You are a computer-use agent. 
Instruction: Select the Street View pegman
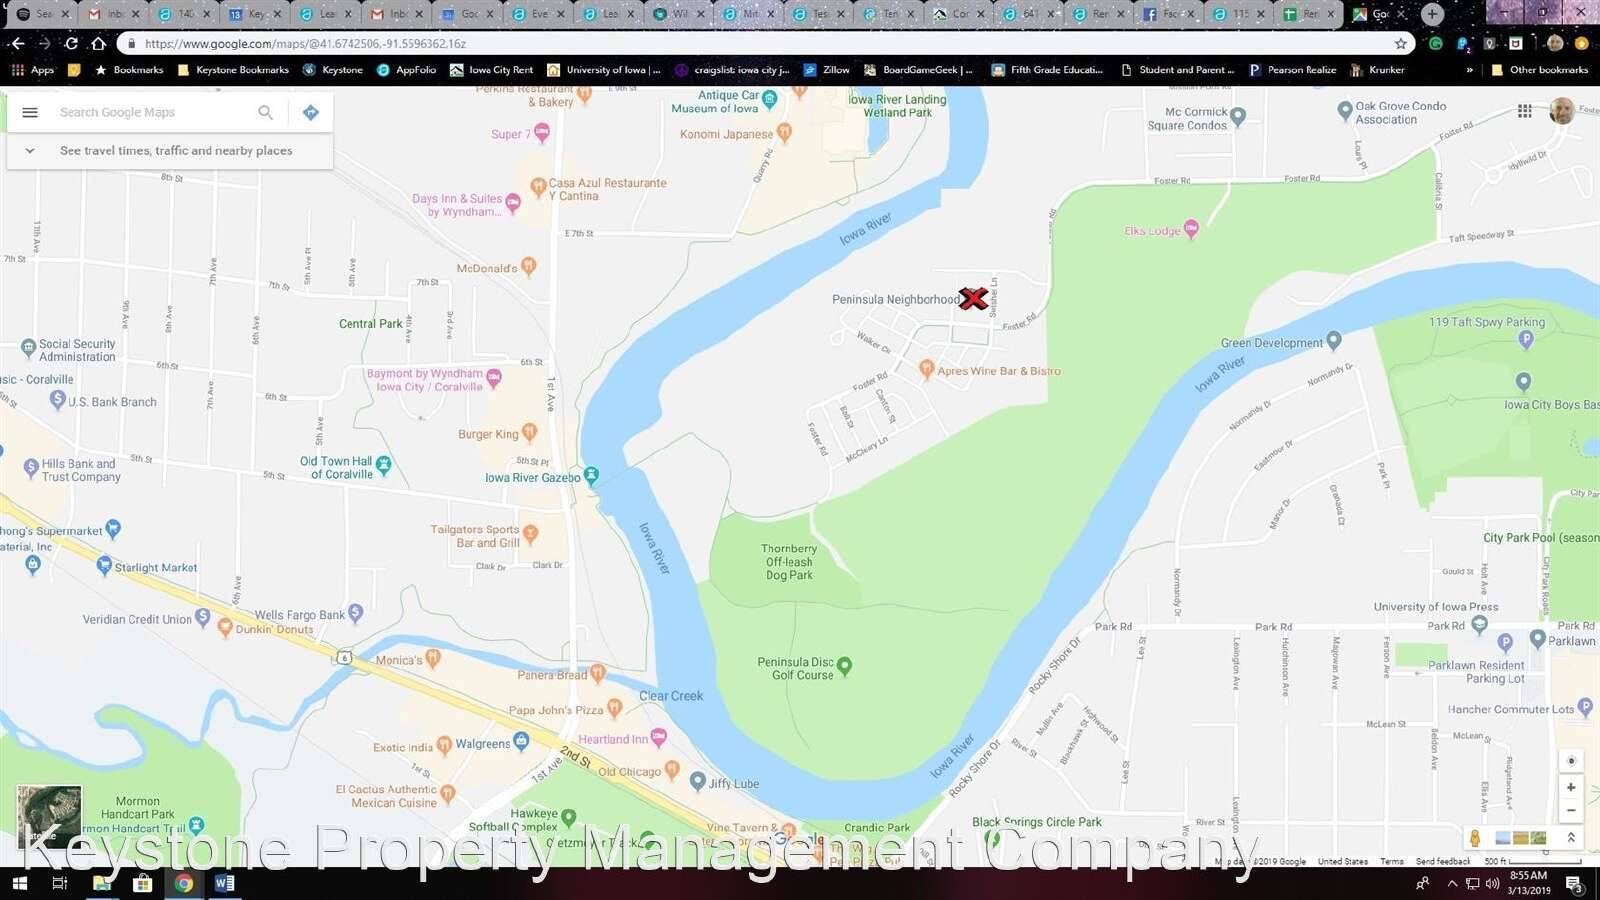coord(1474,838)
